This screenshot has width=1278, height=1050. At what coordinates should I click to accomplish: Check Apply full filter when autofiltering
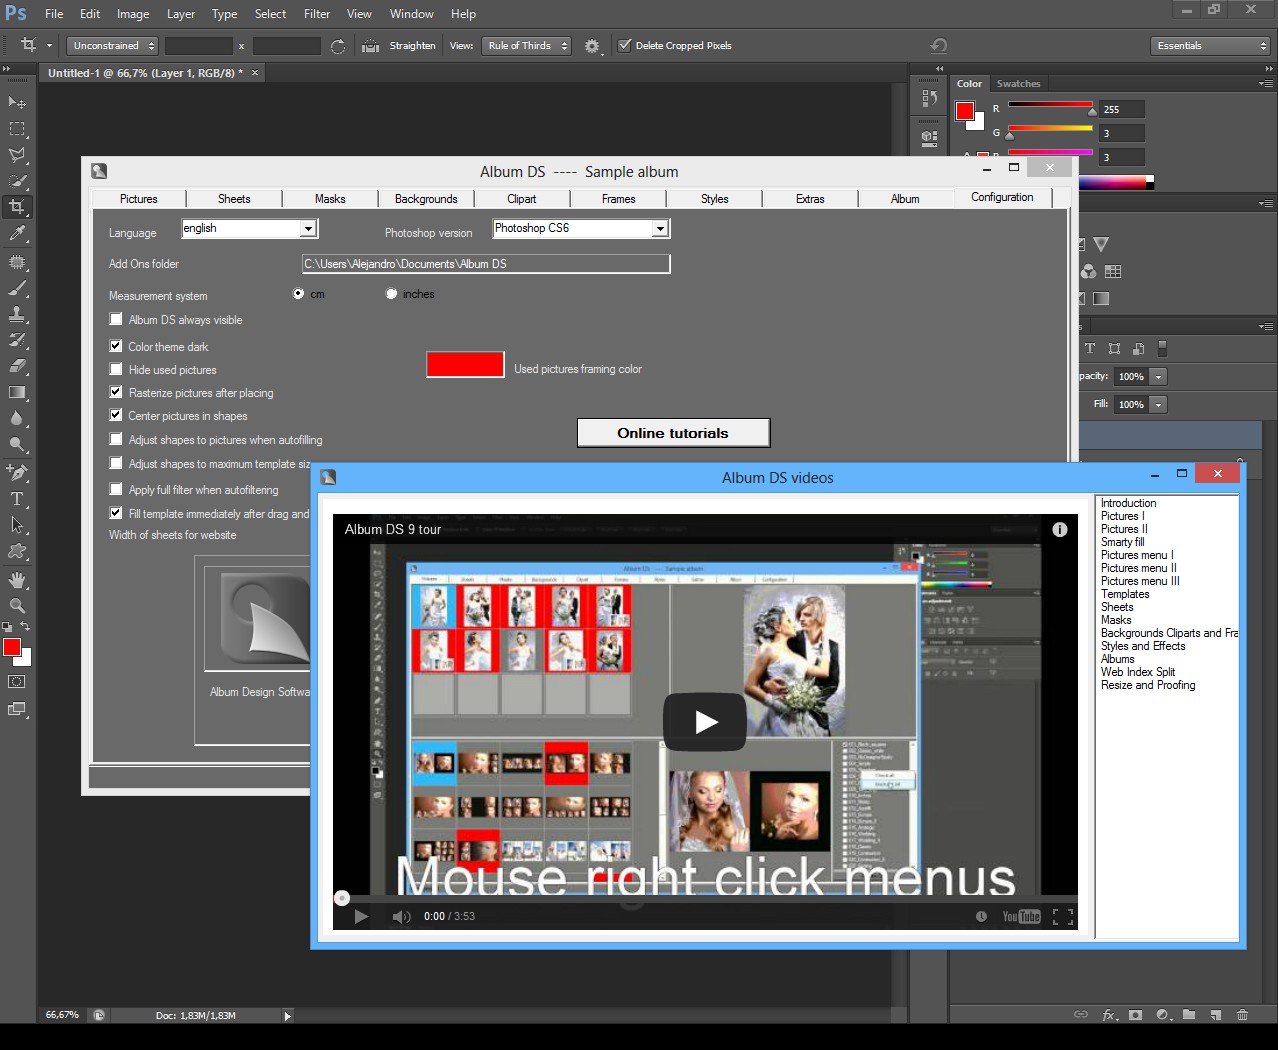(x=116, y=489)
